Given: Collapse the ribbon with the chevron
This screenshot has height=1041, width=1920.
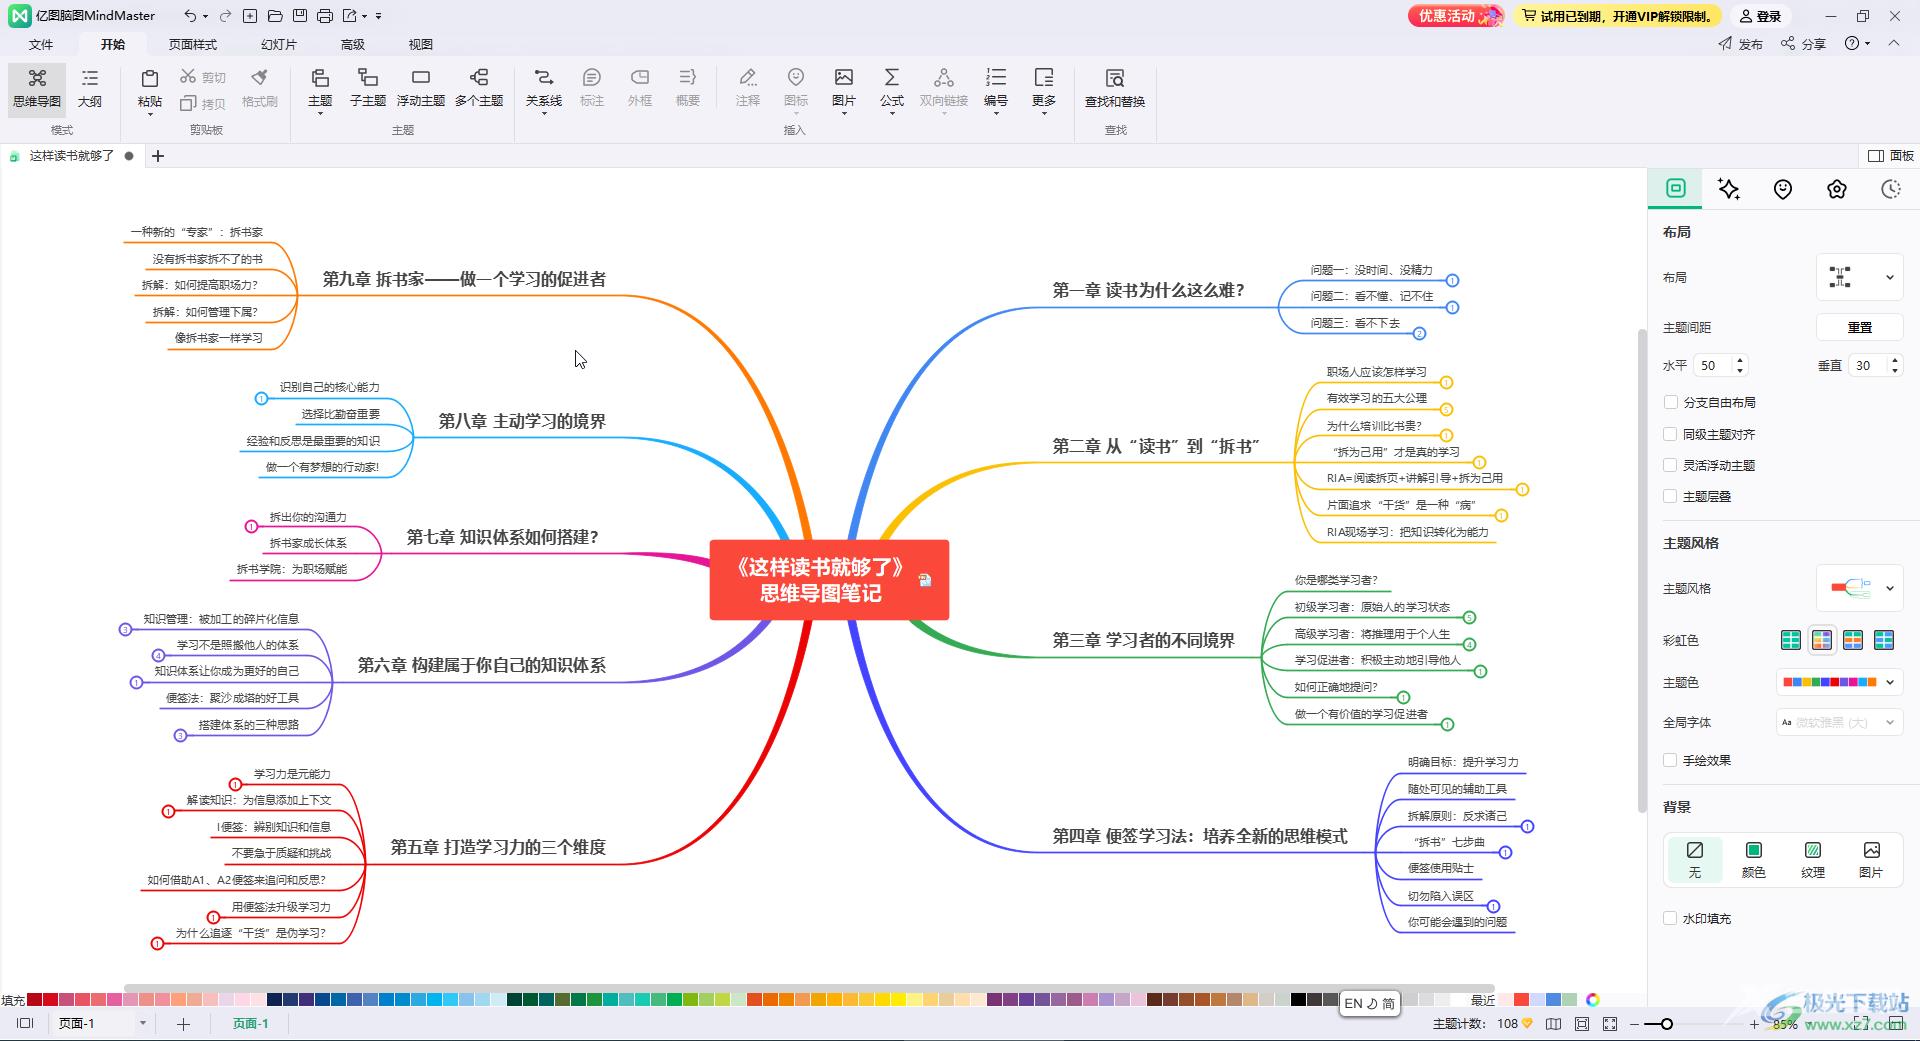Looking at the screenshot, I should point(1894,43).
